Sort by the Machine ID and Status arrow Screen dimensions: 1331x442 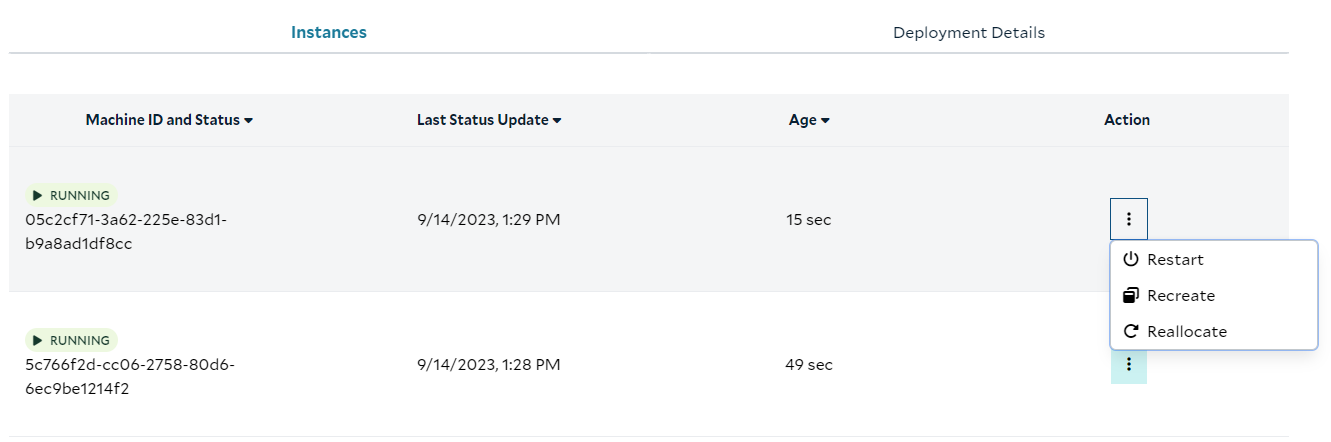point(249,121)
